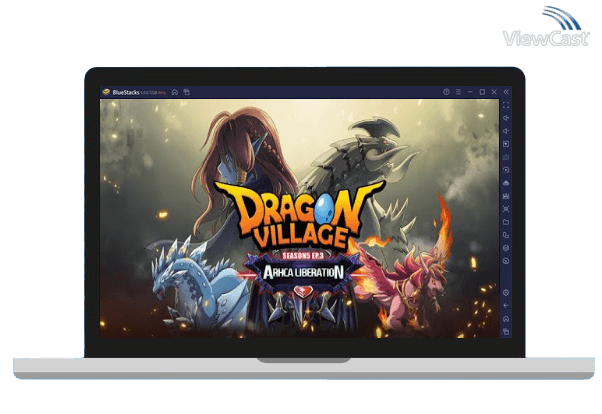Take a screenshot with the capture-frame icon

click(506, 209)
